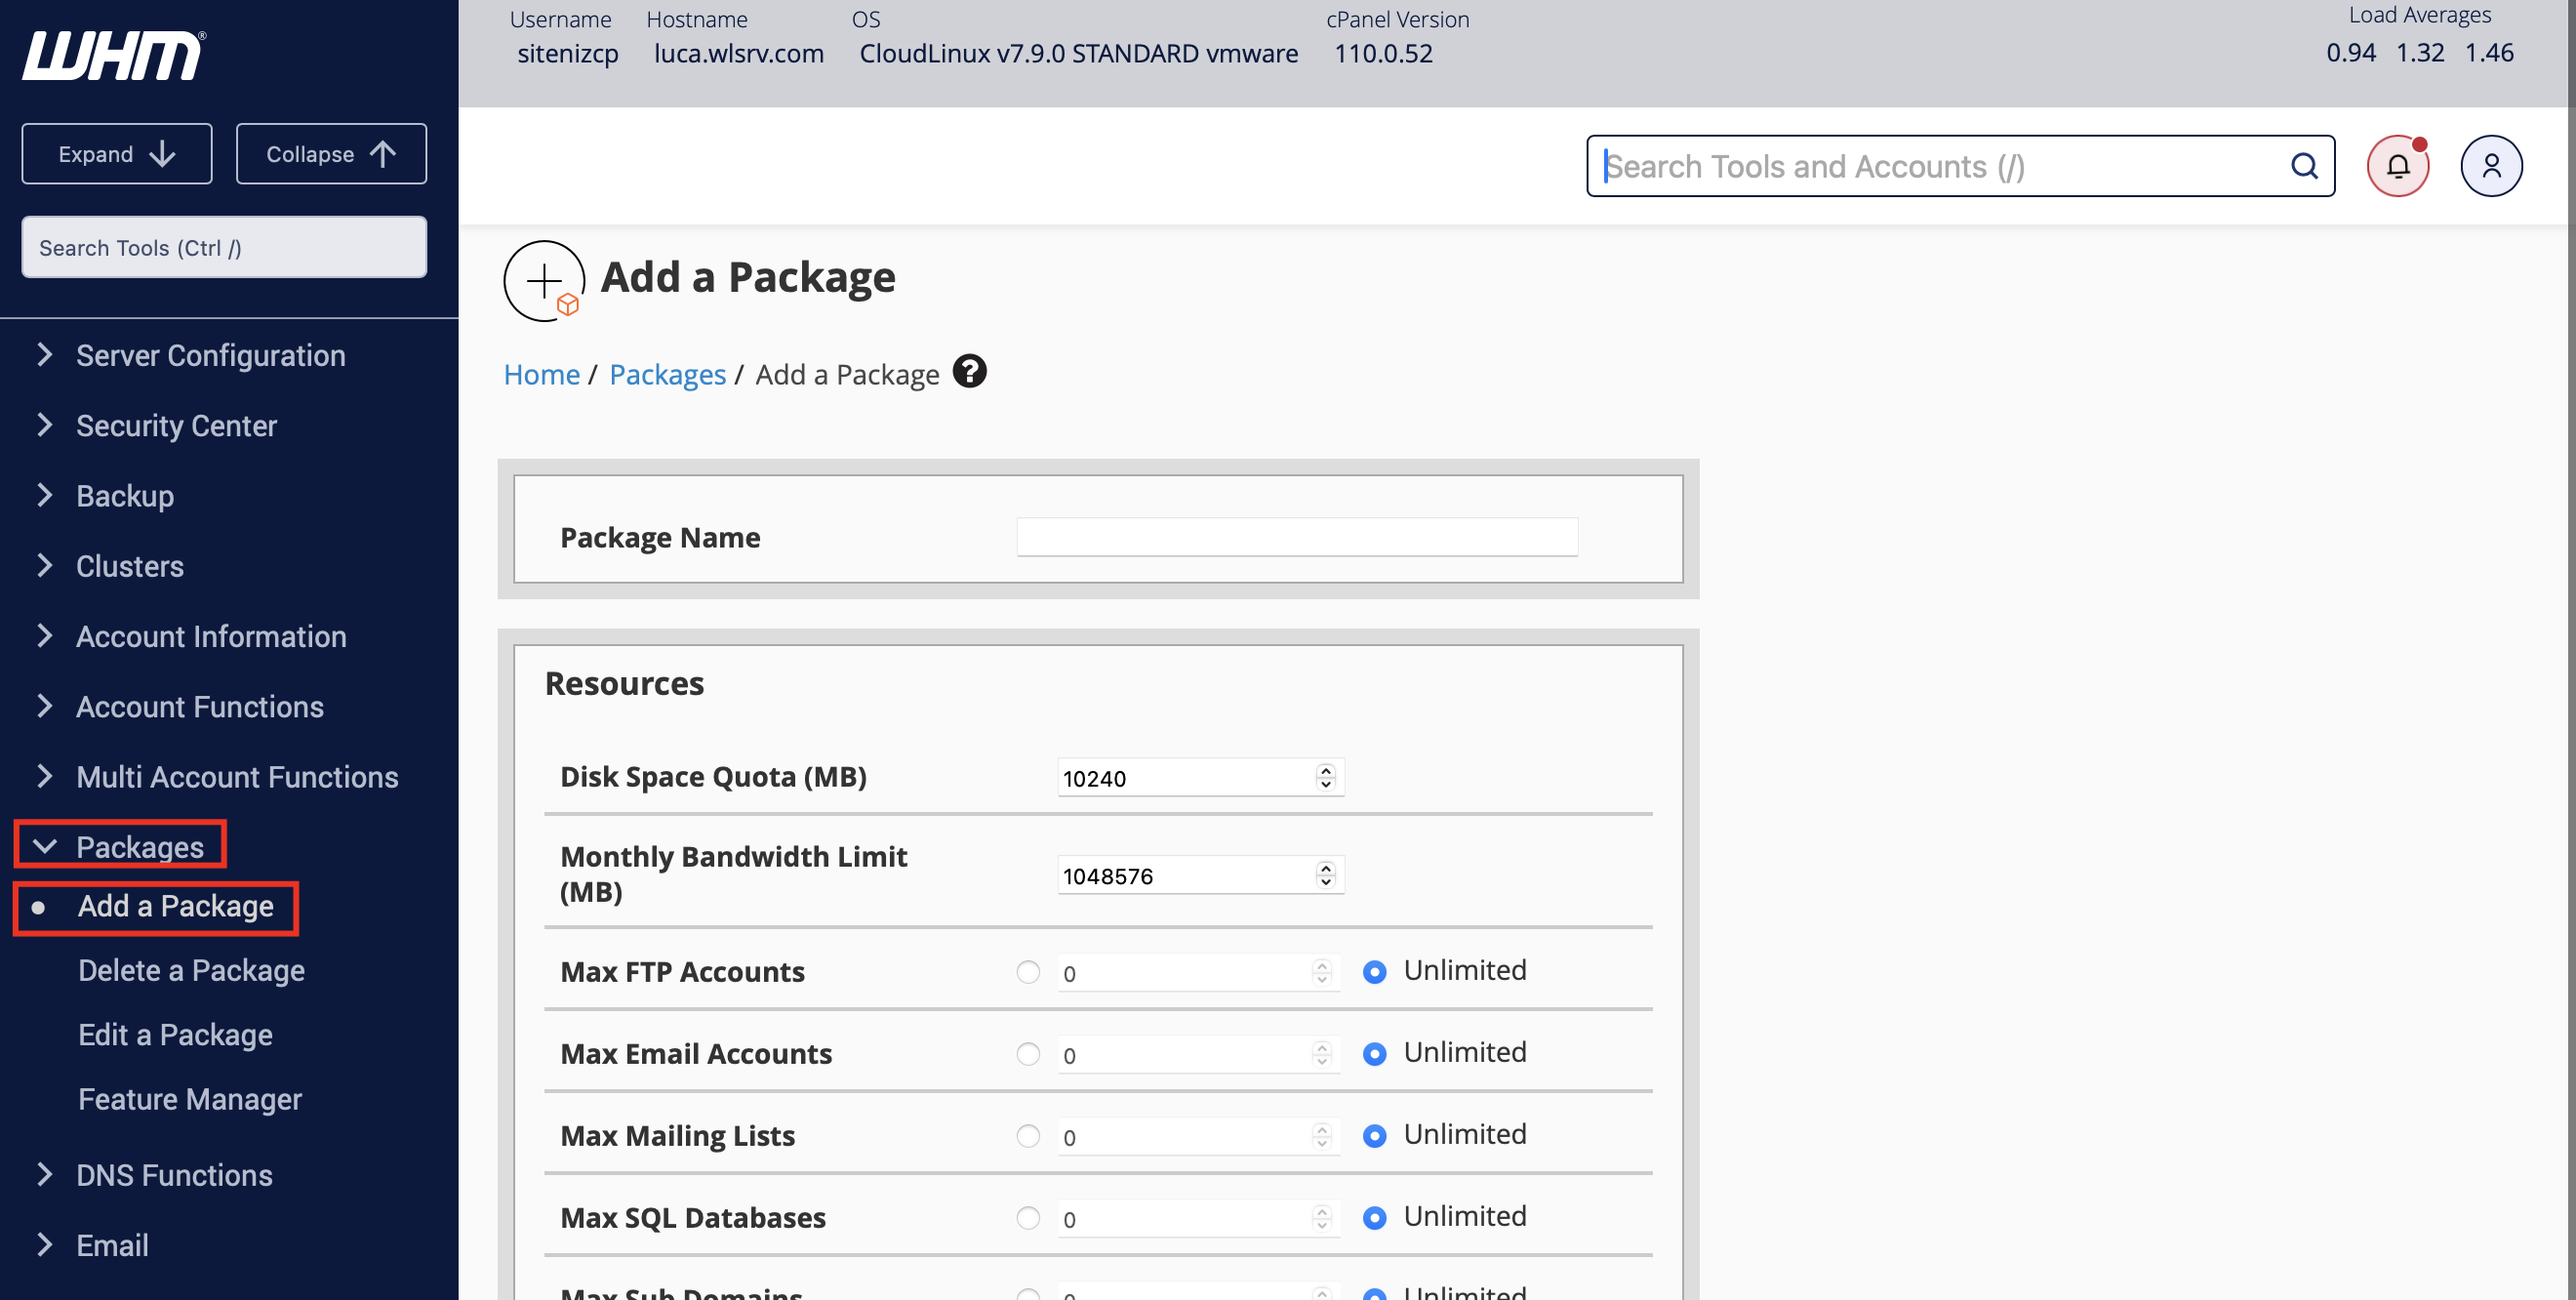Follow the Home breadcrumb link
The image size is (2576, 1300).
541,374
